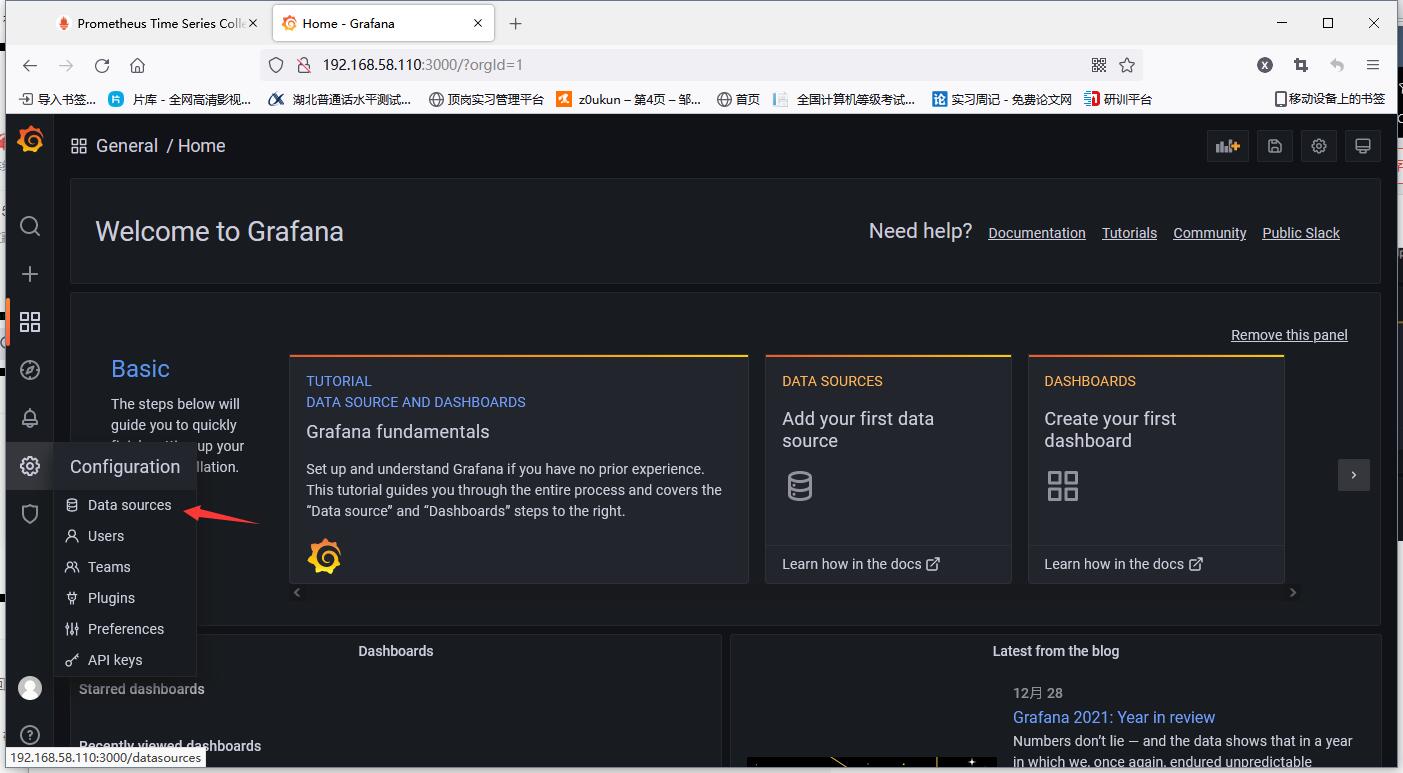Viewport: 1403px width, 773px height.
Task: Open the Dashboards four-squares sidebar icon
Action: coord(30,322)
